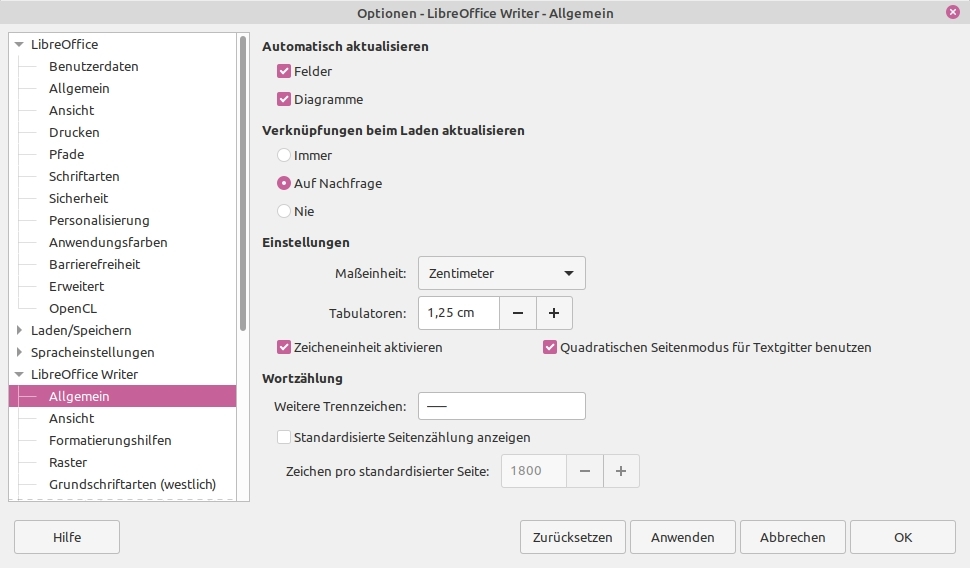The image size is (970, 568).
Task: Toggle Quadratischen Seitenmodus für Textgitter benutzen
Action: tap(550, 347)
